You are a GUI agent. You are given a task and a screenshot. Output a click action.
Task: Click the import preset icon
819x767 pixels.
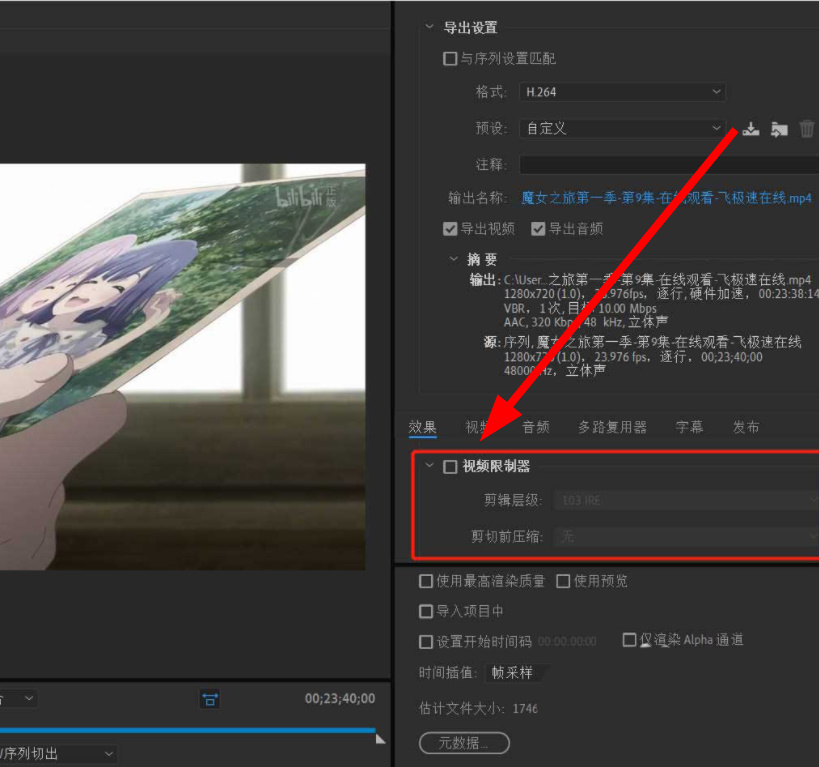coord(779,129)
